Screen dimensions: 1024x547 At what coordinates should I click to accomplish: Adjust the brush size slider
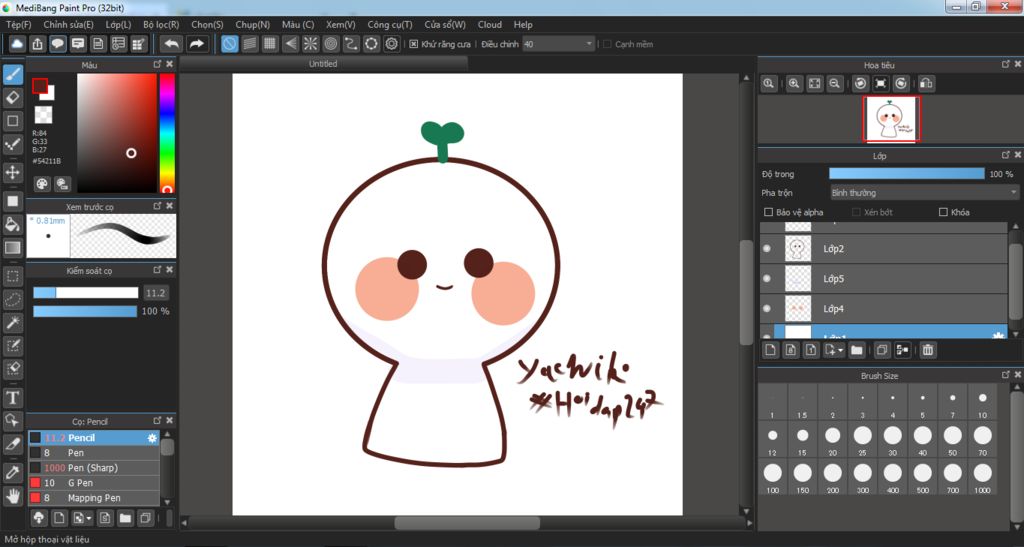(x=86, y=293)
